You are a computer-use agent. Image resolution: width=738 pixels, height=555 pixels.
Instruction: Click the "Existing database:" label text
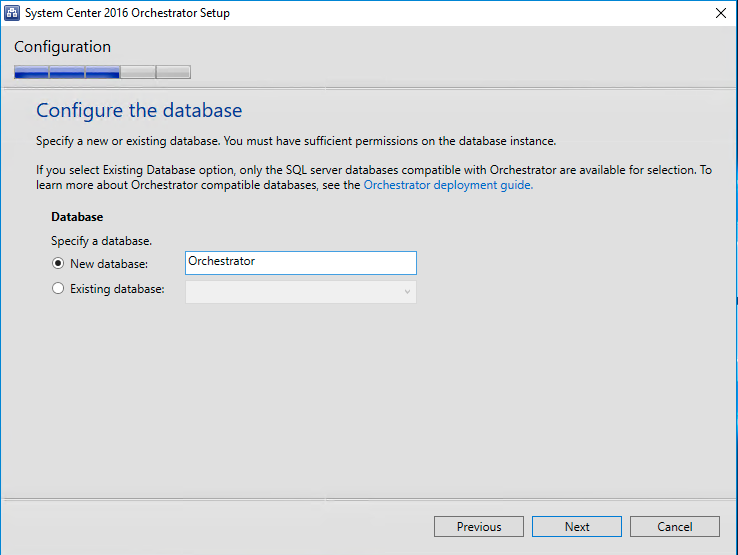[117, 289]
